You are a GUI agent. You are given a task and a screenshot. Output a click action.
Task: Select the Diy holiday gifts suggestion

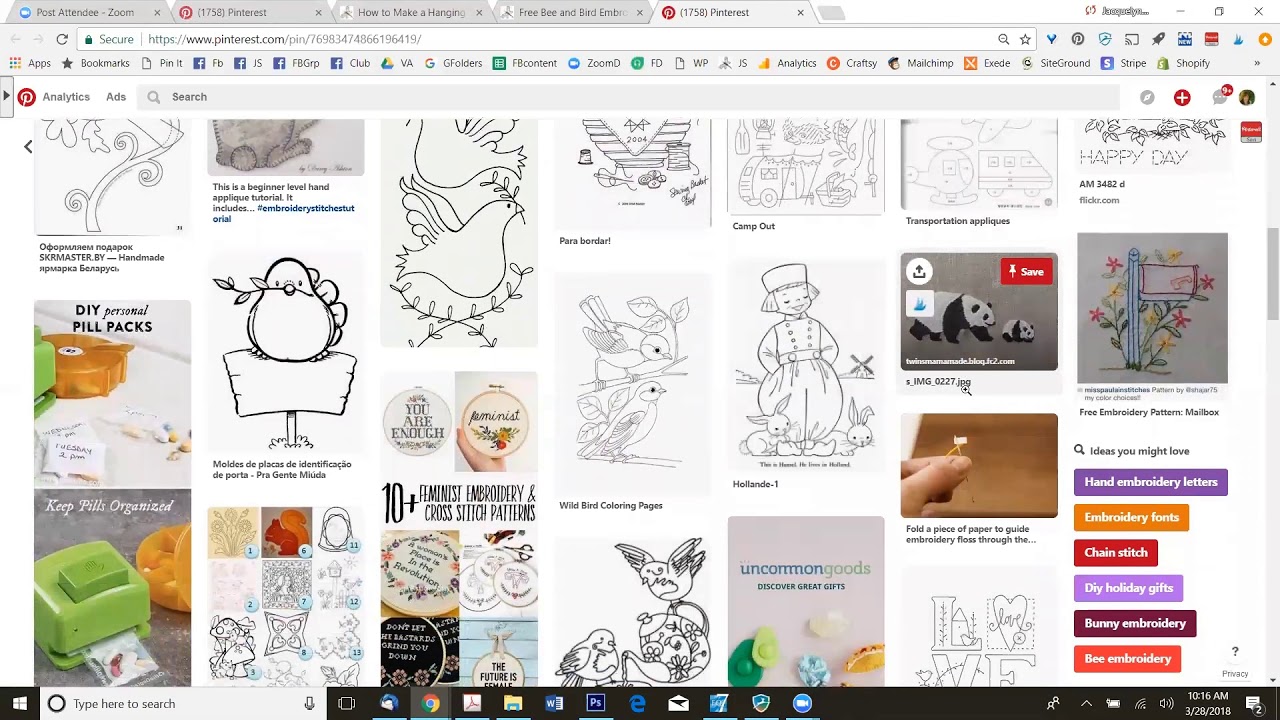(x=1129, y=588)
